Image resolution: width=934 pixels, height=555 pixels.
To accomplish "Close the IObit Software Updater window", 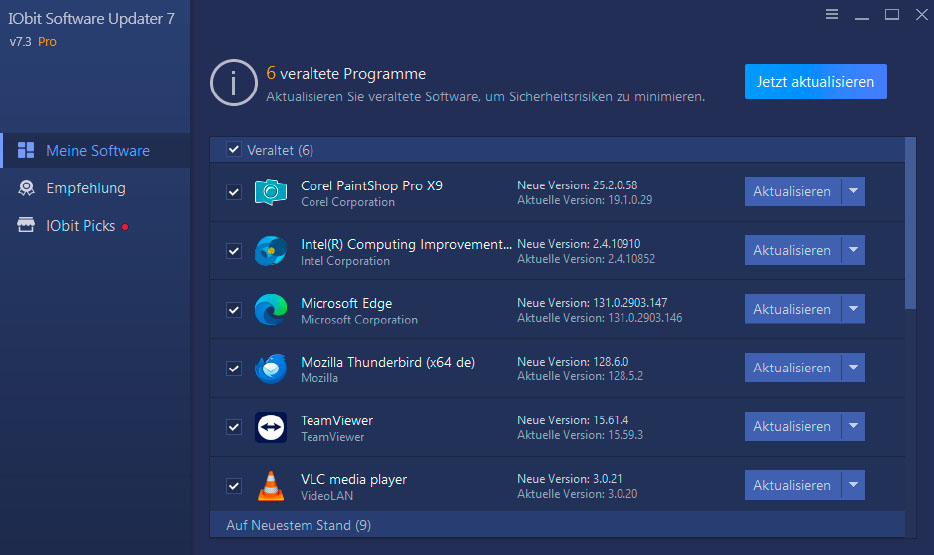I will 921,14.
